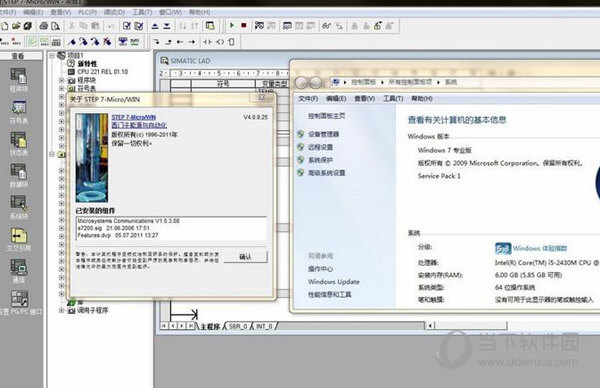This screenshot has width=600, height=388.
Task: Select 新特性 in the project tree
Action: [87, 64]
